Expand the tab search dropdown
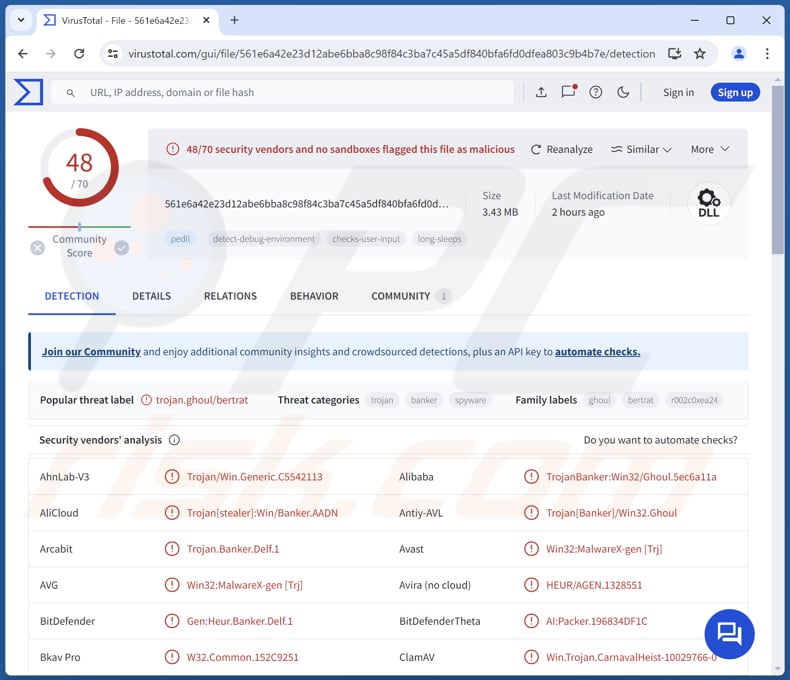Viewport: 790px width, 680px height. click(21, 20)
